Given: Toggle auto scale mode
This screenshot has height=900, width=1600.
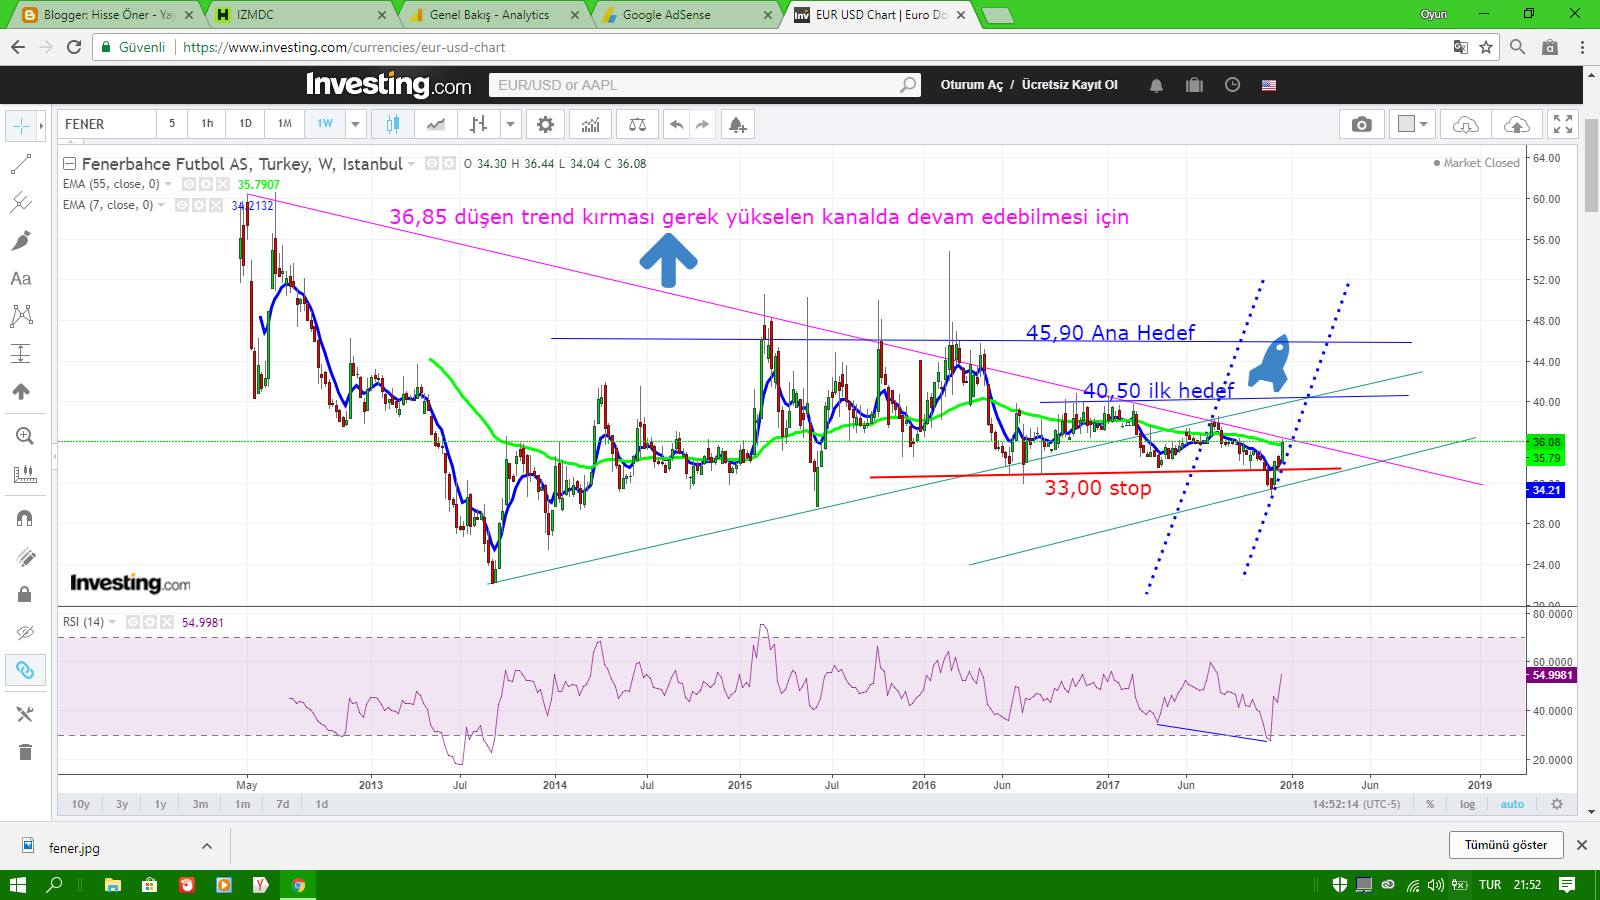Looking at the screenshot, I should click(1512, 804).
